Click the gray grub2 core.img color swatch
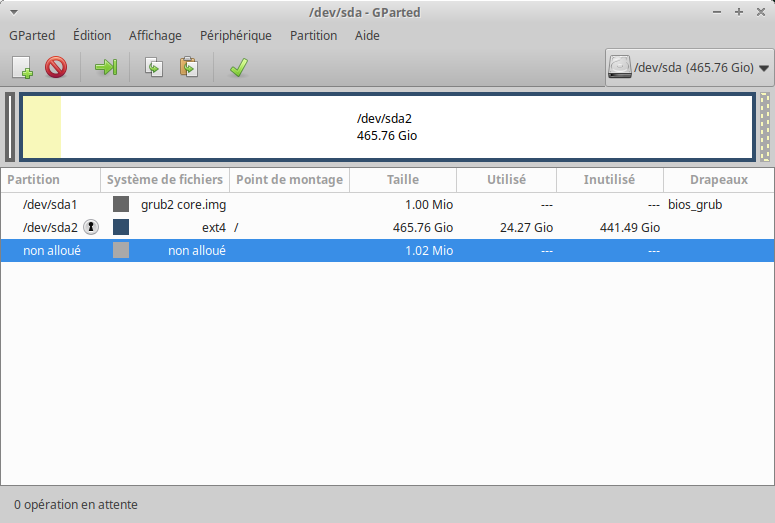775x523 pixels. [121, 204]
